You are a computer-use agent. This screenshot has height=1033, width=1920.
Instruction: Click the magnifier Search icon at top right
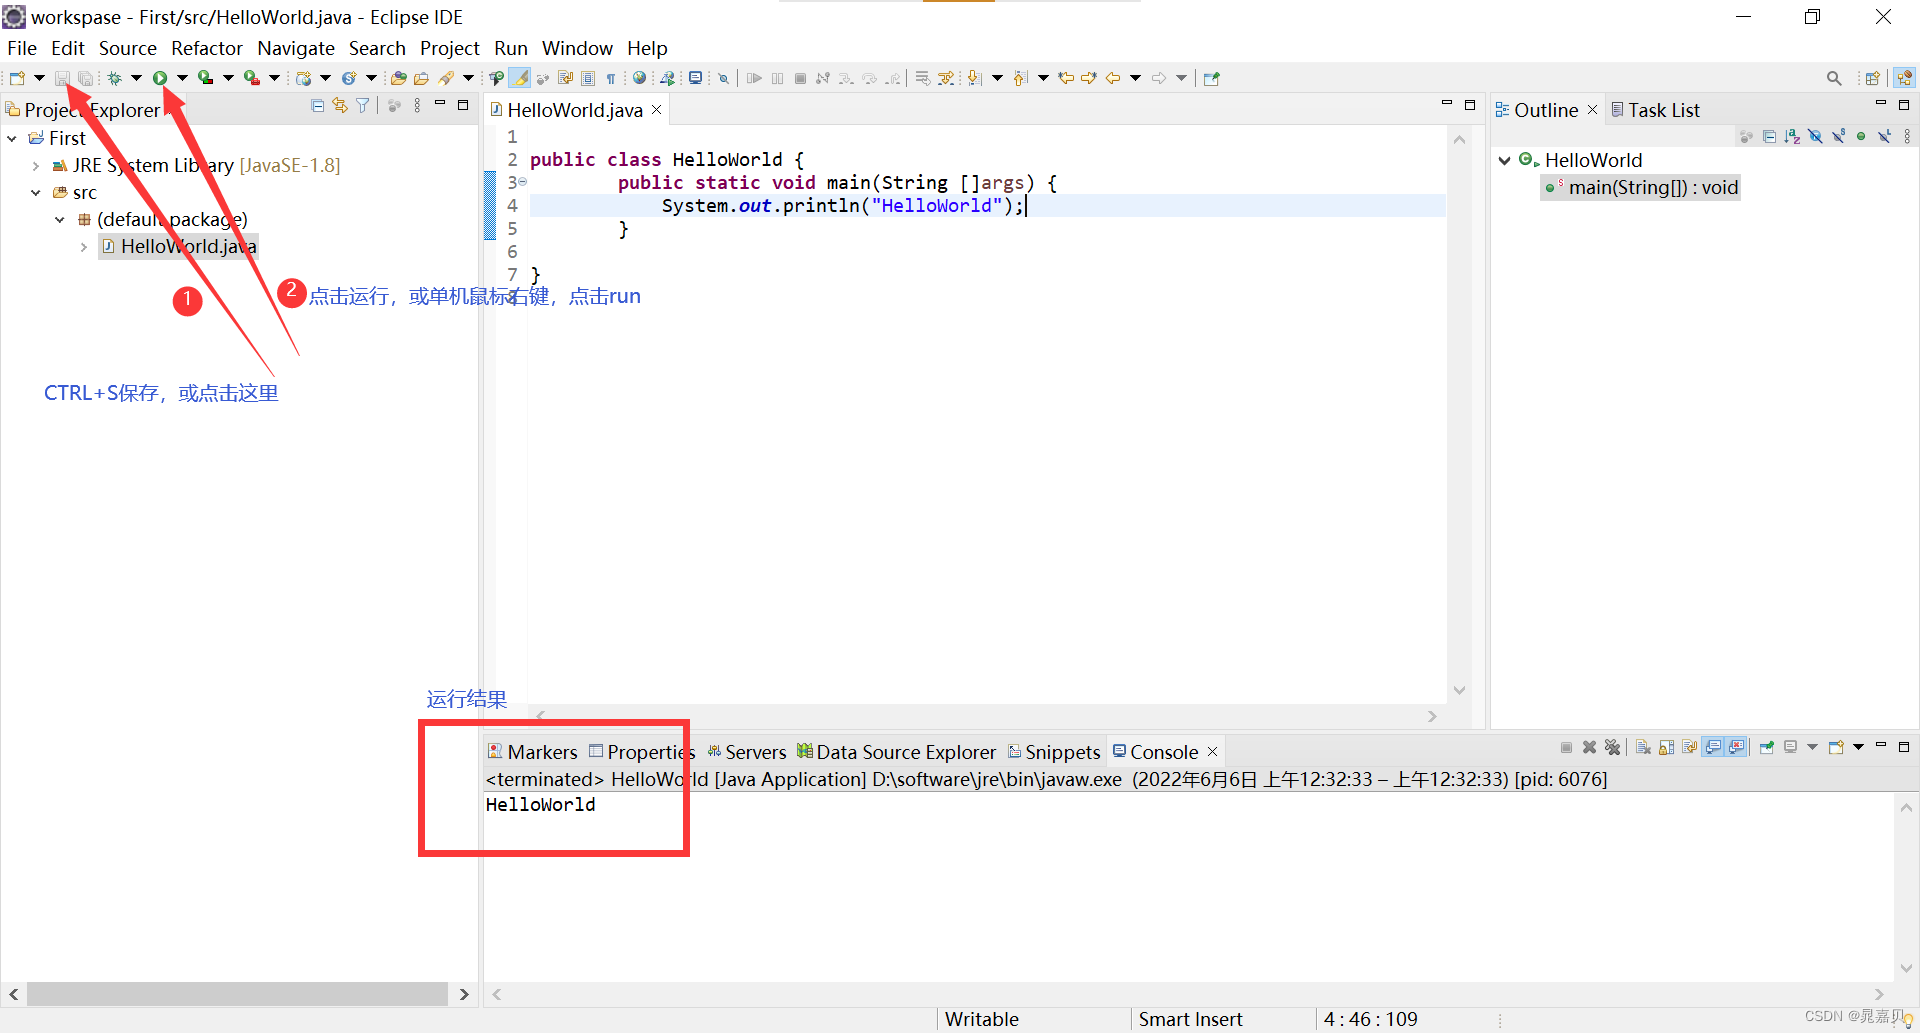1834,78
